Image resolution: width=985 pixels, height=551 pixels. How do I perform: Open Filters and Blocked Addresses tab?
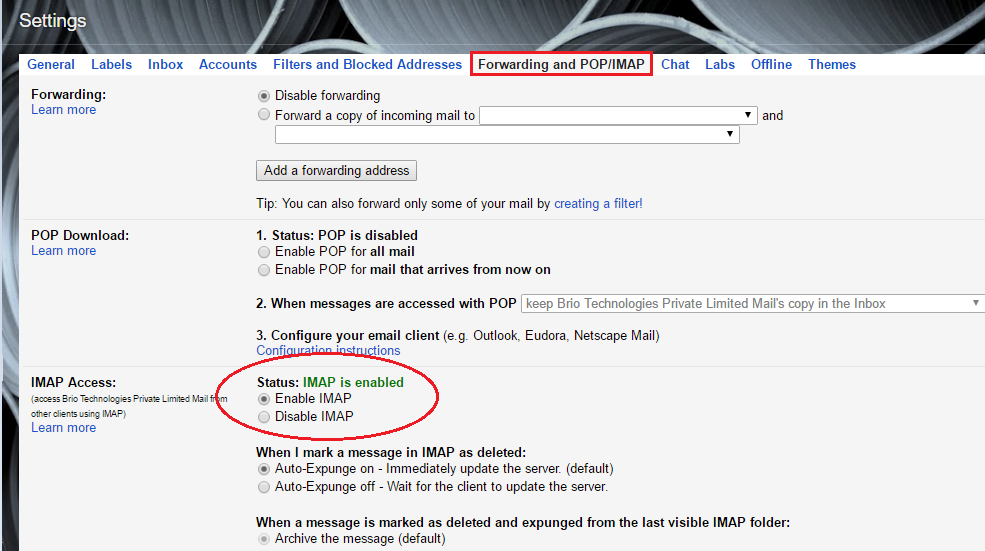click(367, 64)
